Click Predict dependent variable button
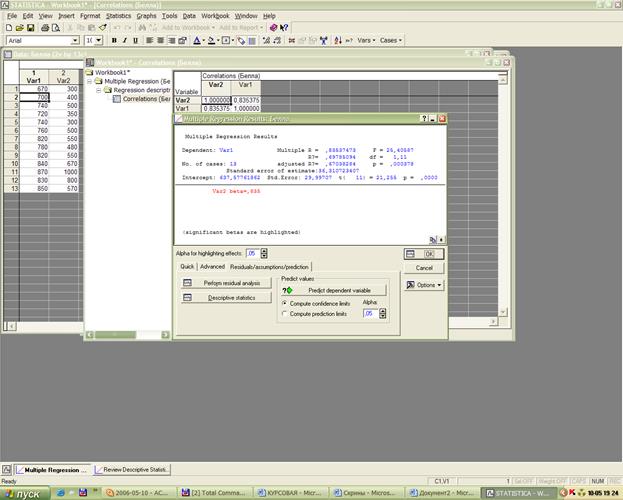This screenshot has height=500, width=623. pyautogui.click(x=333, y=291)
